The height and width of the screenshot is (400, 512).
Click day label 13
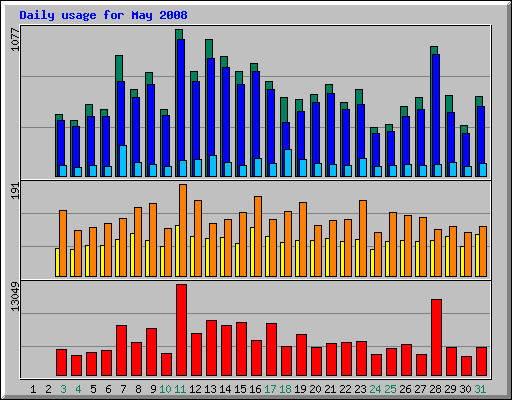click(x=210, y=389)
